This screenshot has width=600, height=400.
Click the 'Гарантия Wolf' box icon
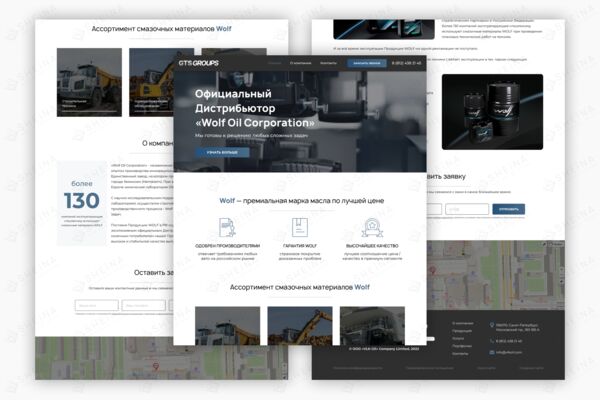click(x=300, y=227)
